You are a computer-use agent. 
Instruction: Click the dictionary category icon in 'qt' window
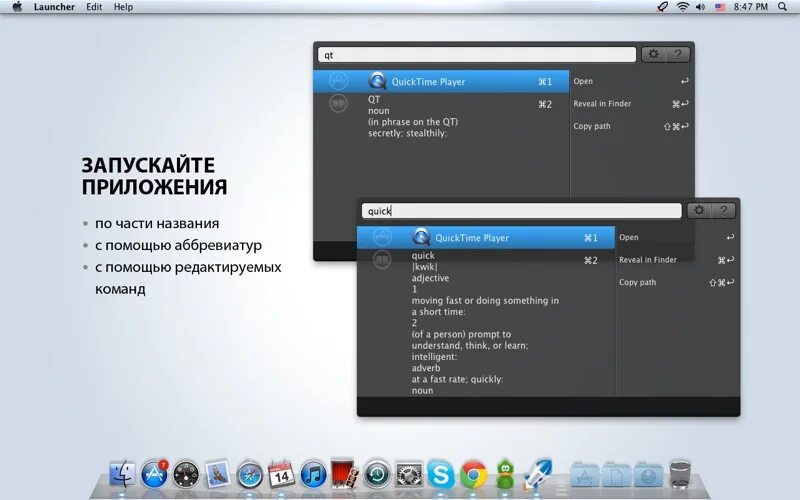[x=338, y=104]
